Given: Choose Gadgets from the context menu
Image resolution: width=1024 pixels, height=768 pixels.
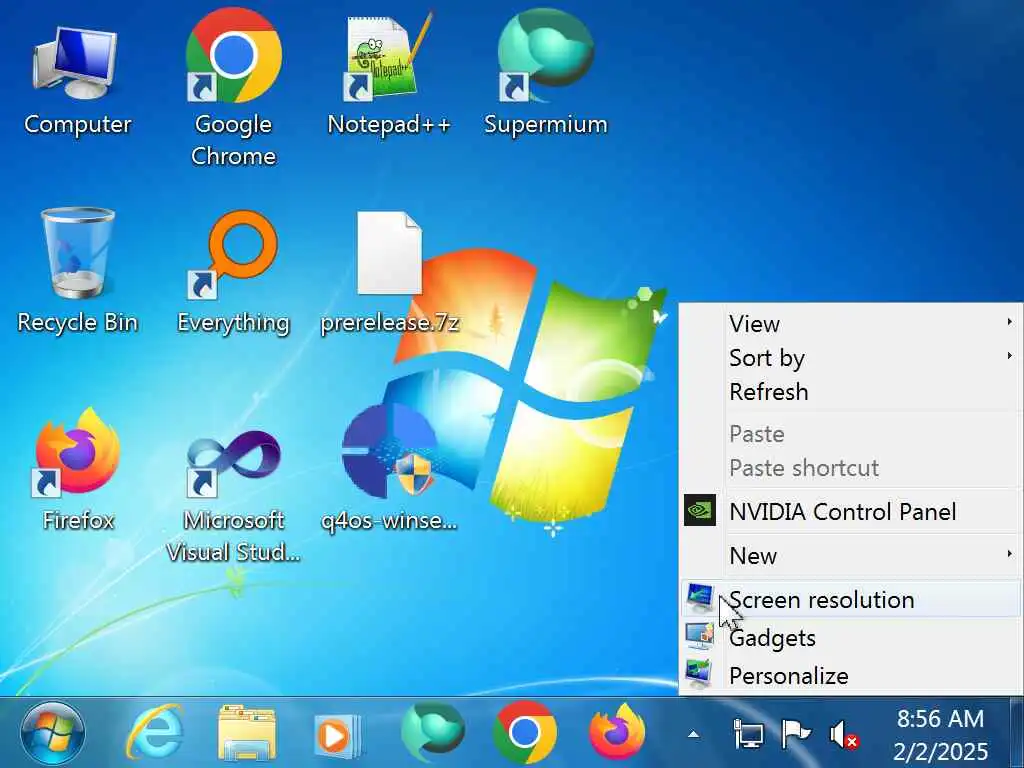Looking at the screenshot, I should pyautogui.click(x=851, y=637).
